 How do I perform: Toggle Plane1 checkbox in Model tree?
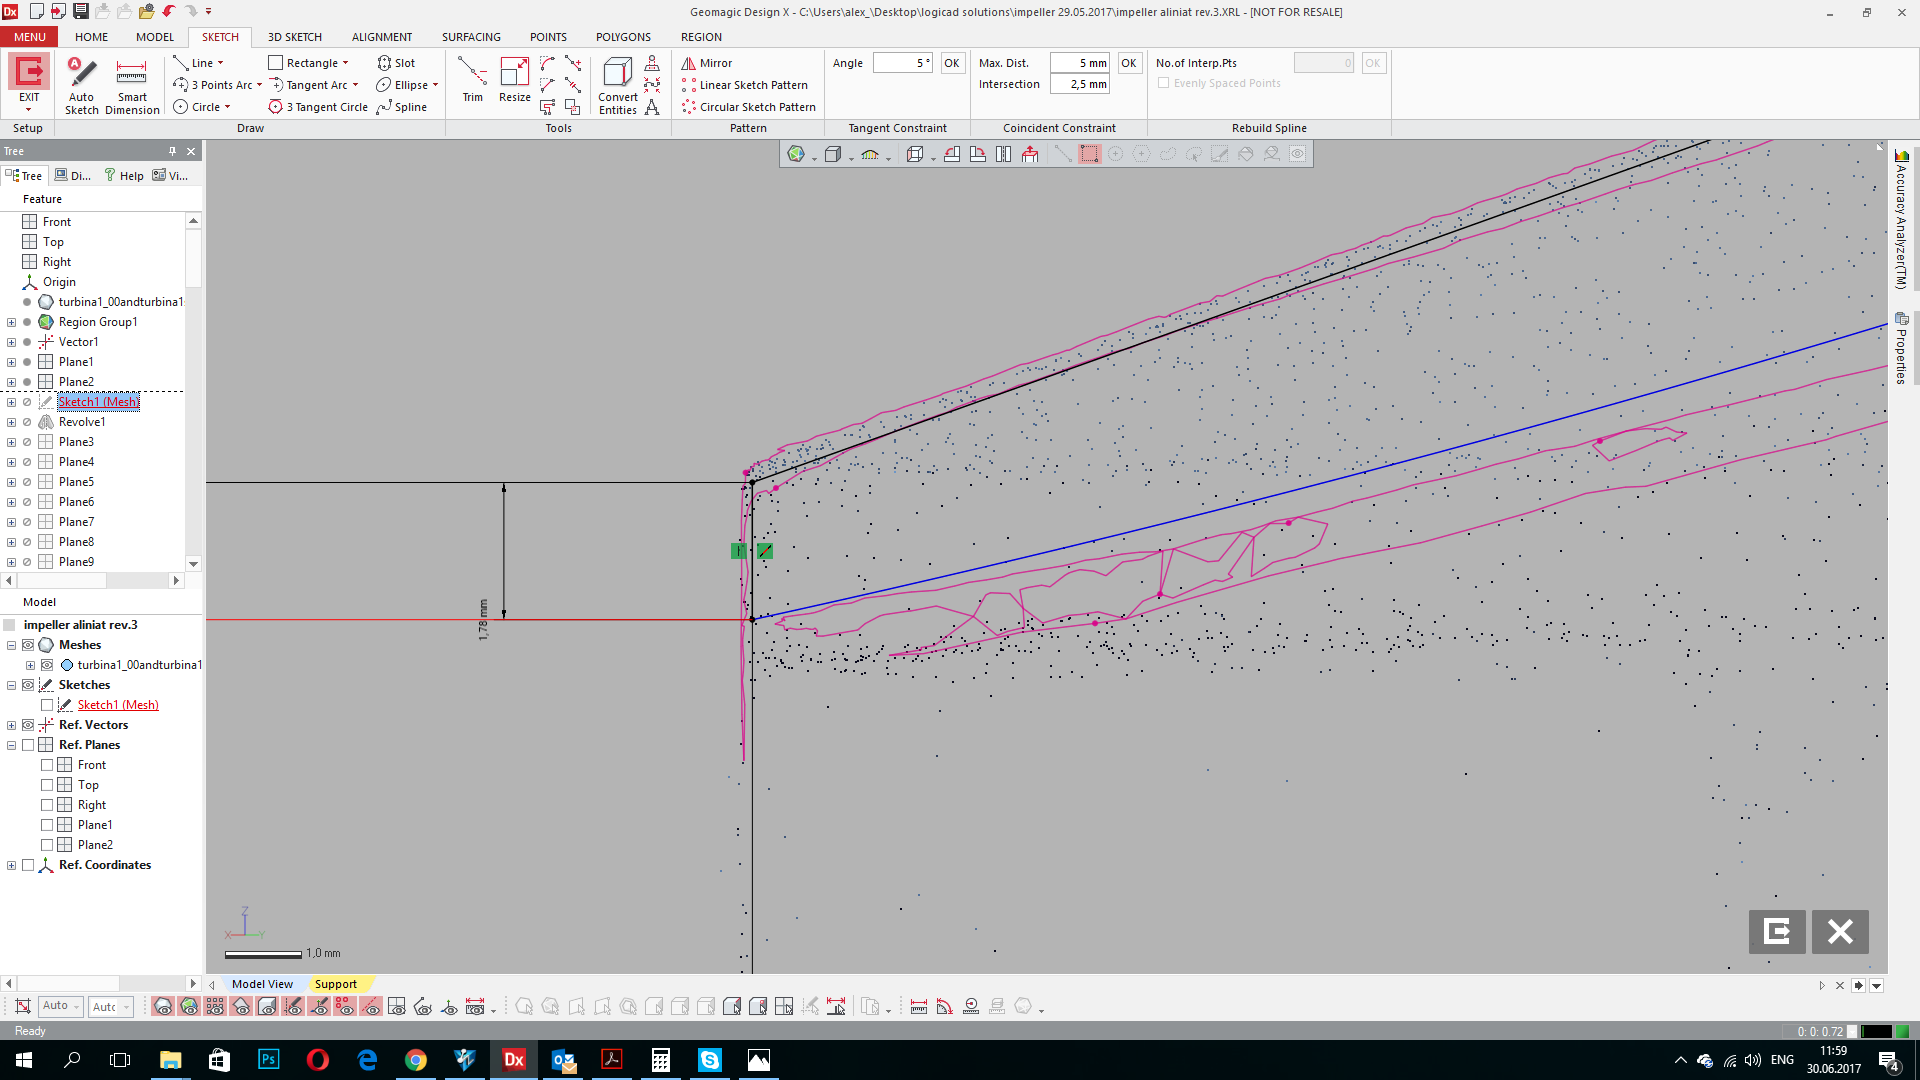pyautogui.click(x=47, y=825)
